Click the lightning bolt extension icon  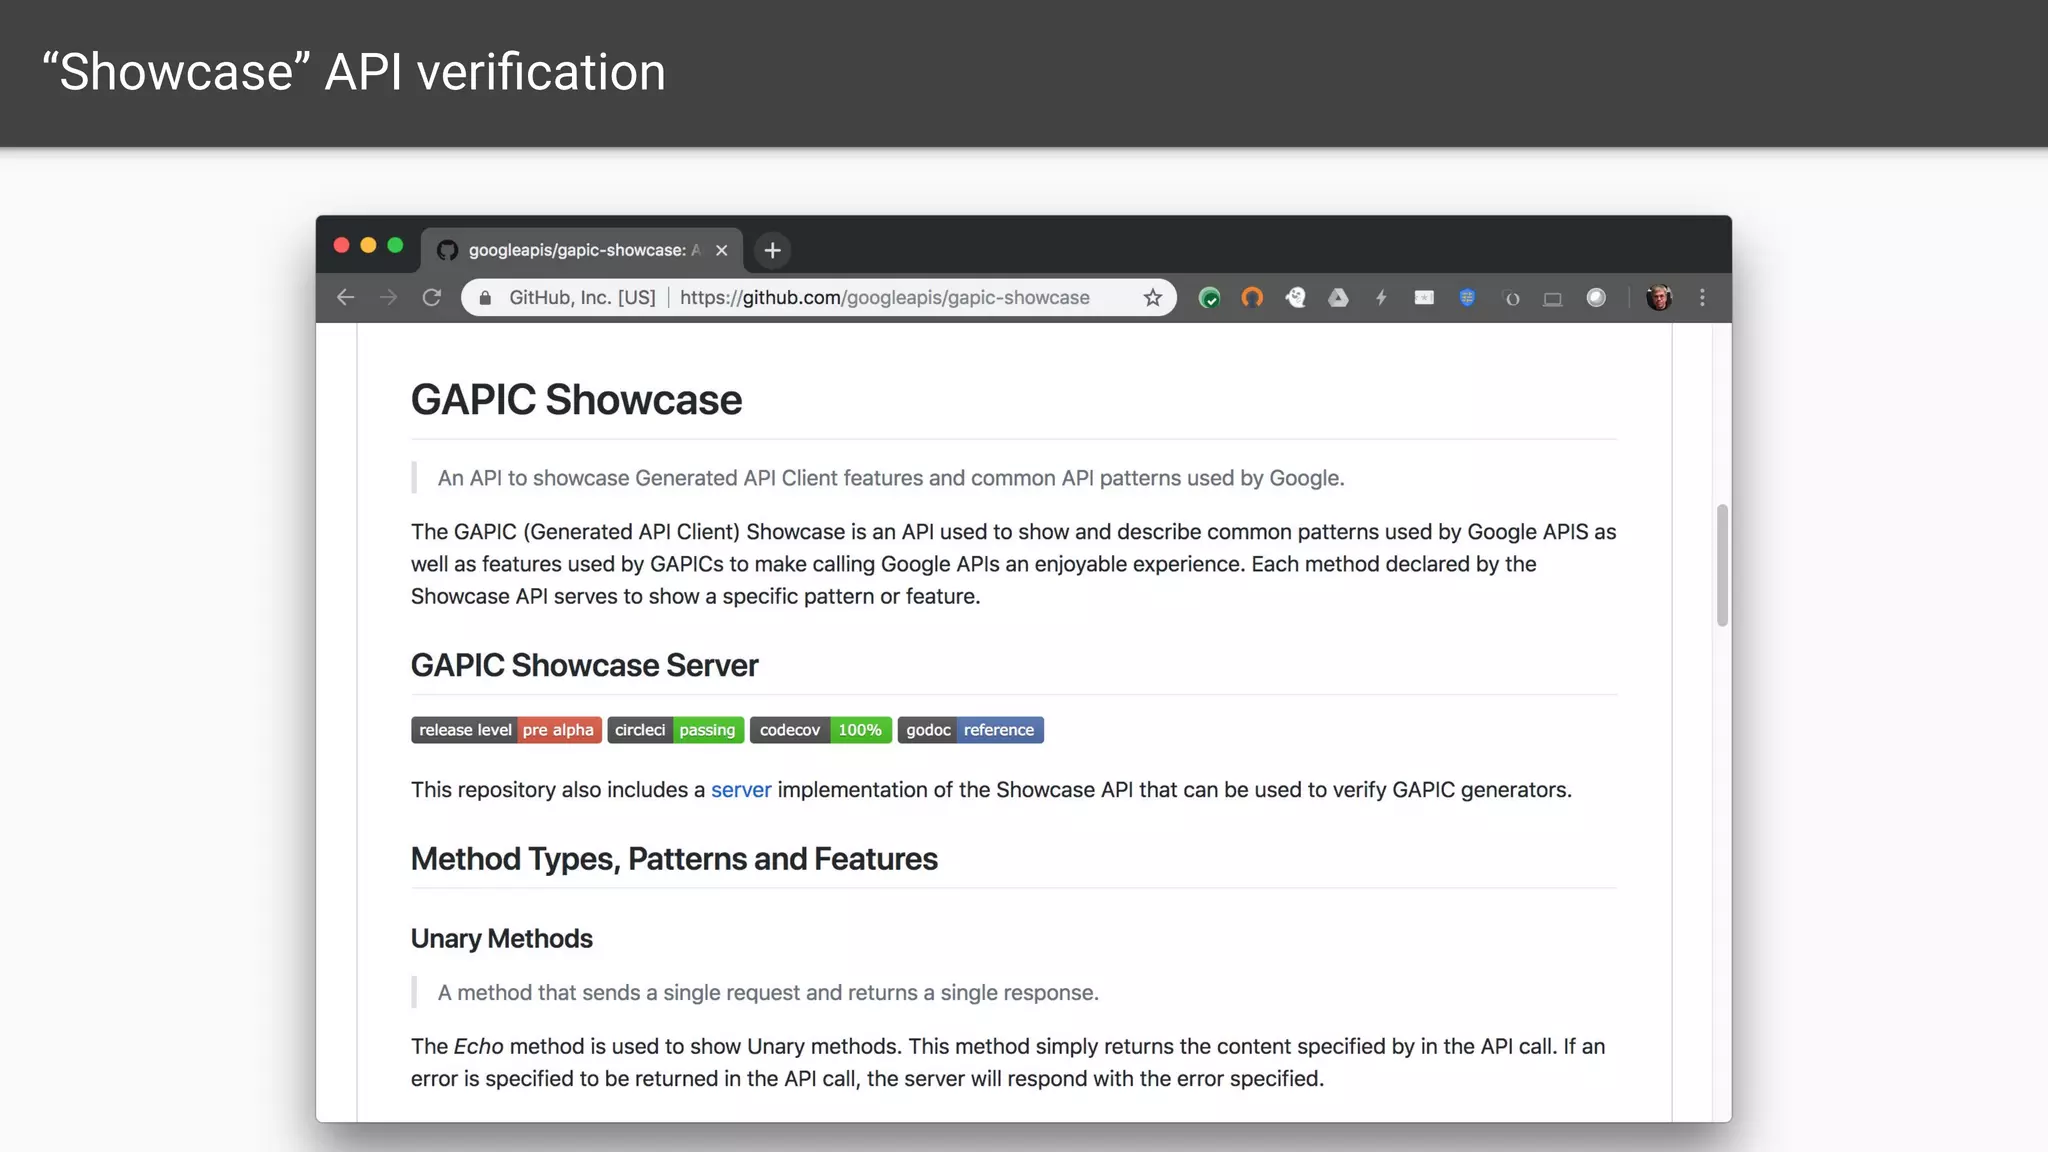coord(1381,297)
